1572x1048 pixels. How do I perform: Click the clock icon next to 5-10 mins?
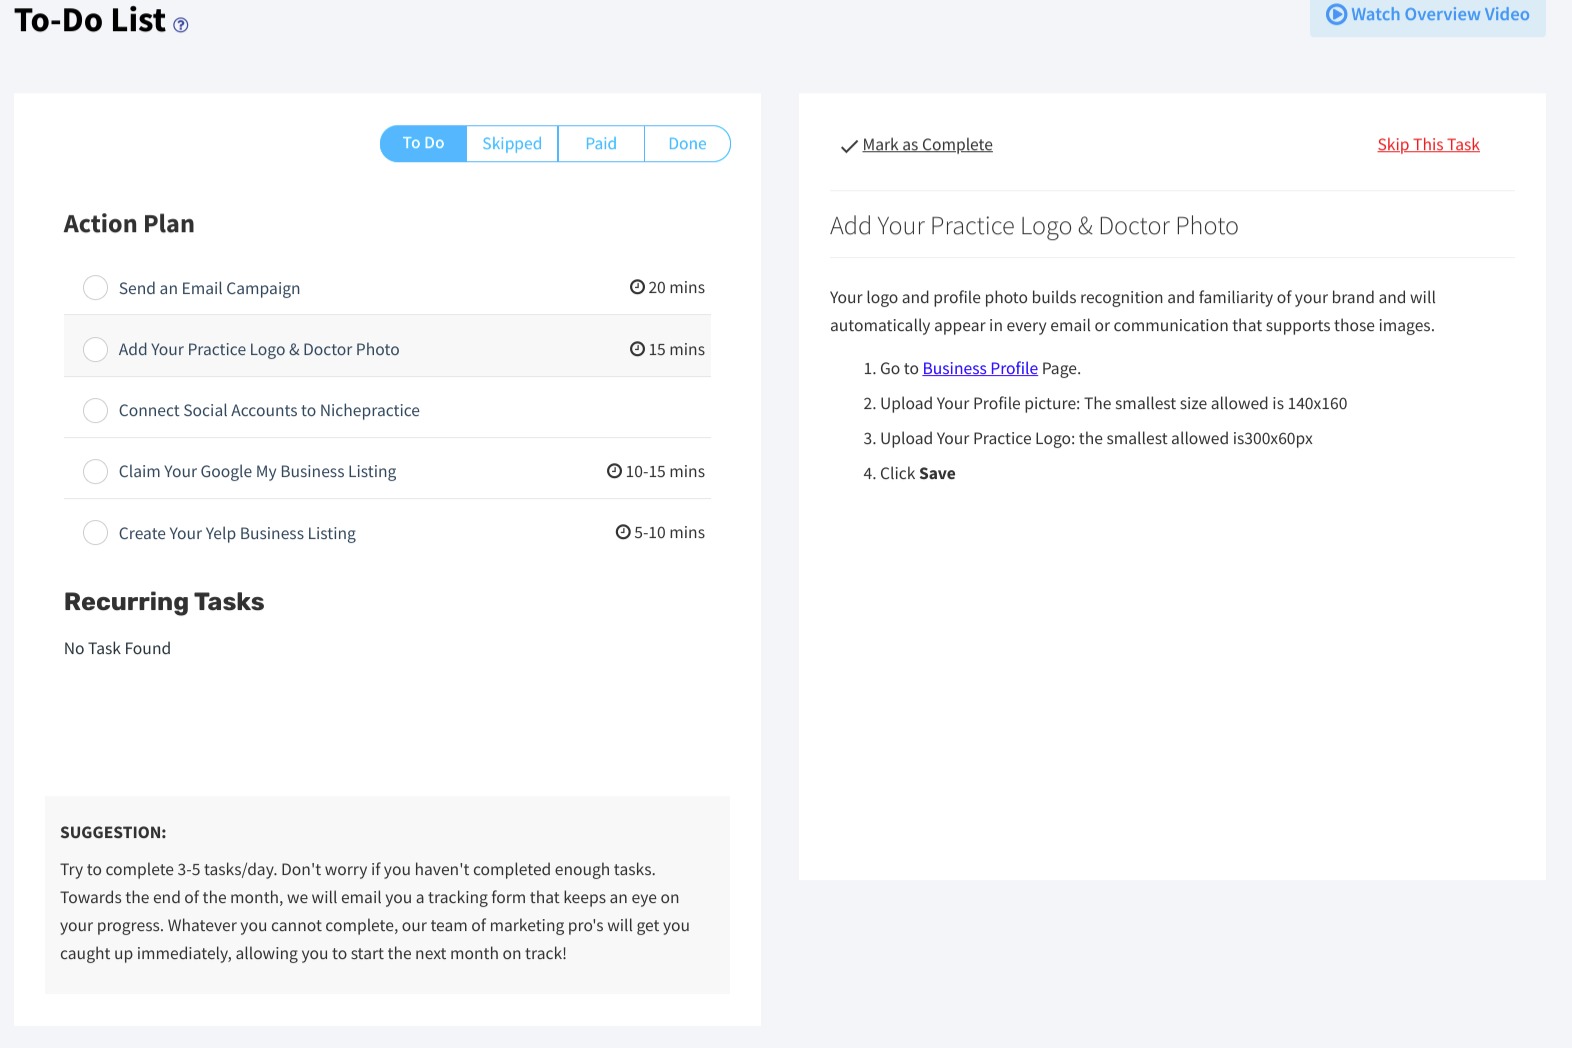click(x=623, y=532)
